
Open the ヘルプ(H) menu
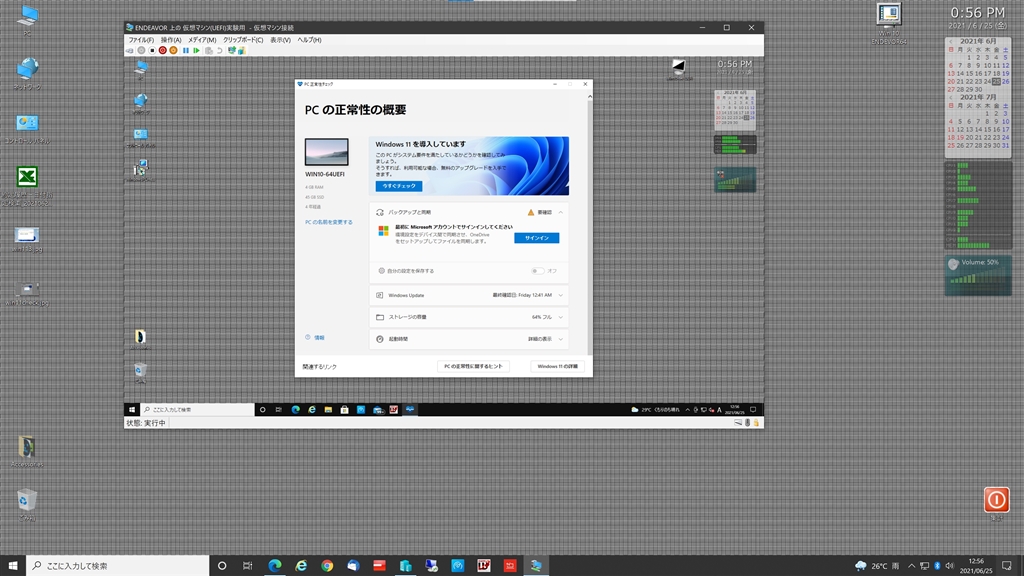tap(310, 40)
